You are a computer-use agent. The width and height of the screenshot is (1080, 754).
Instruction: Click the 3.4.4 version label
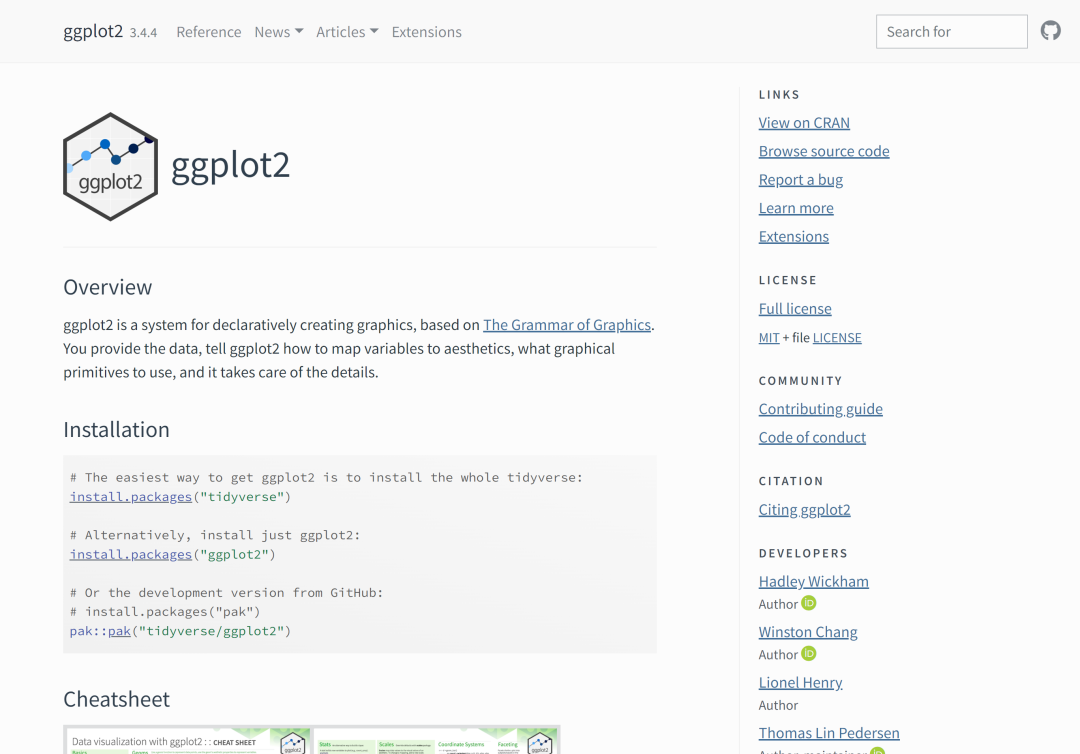(143, 32)
